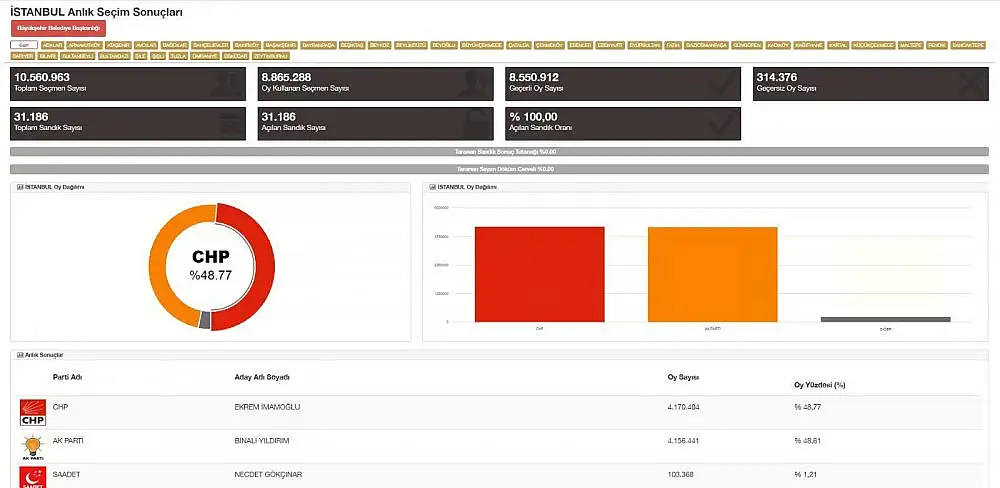
Task: Click the checkmark icon on Geçerli Oy Sayısı card
Action: click(x=721, y=84)
